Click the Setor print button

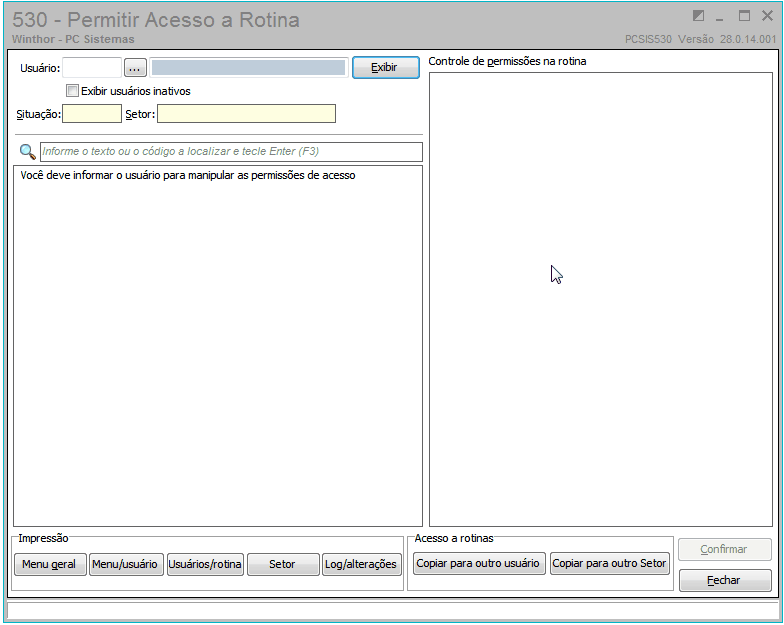283,564
